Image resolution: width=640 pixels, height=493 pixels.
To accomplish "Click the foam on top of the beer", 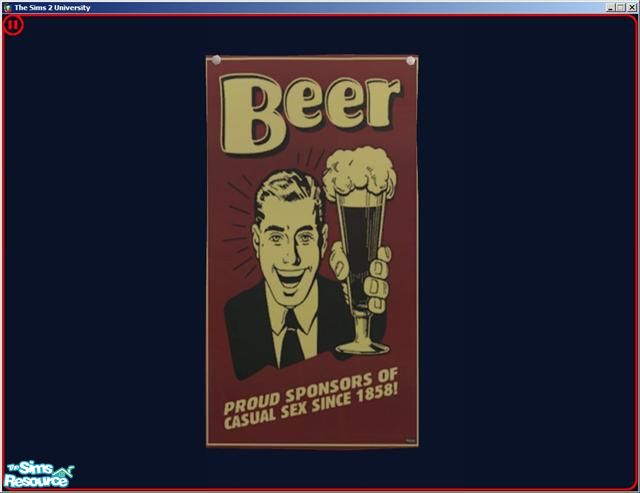I will tap(353, 171).
